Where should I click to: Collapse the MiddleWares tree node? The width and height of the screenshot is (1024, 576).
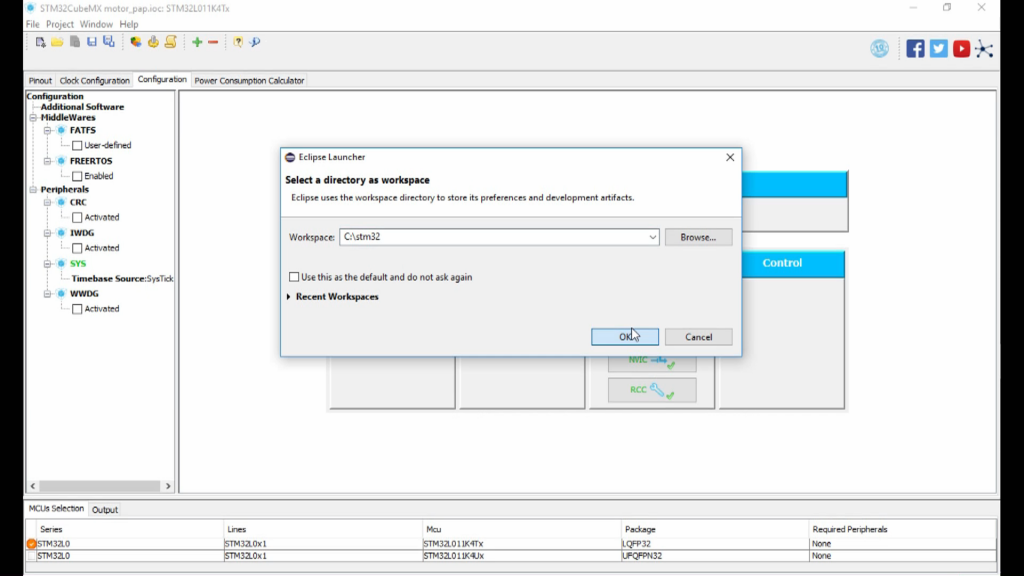(x=33, y=118)
